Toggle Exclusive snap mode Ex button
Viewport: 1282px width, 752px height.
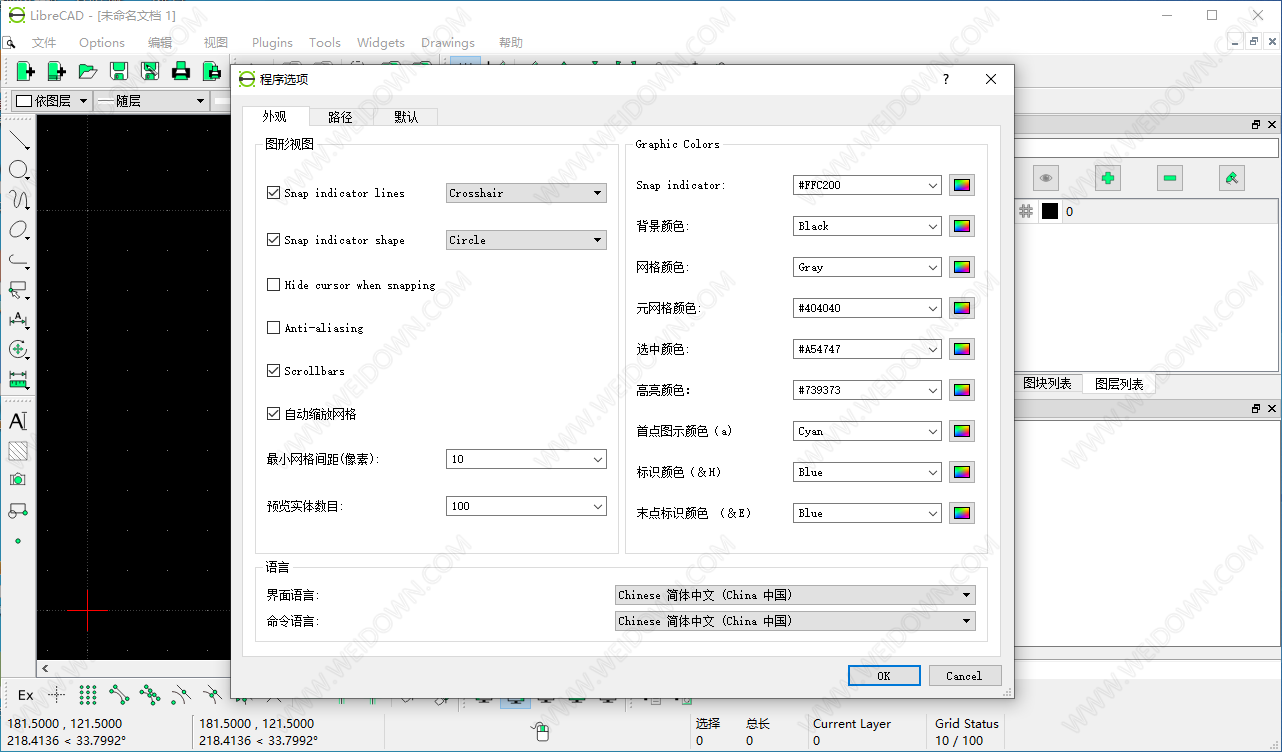pos(26,695)
